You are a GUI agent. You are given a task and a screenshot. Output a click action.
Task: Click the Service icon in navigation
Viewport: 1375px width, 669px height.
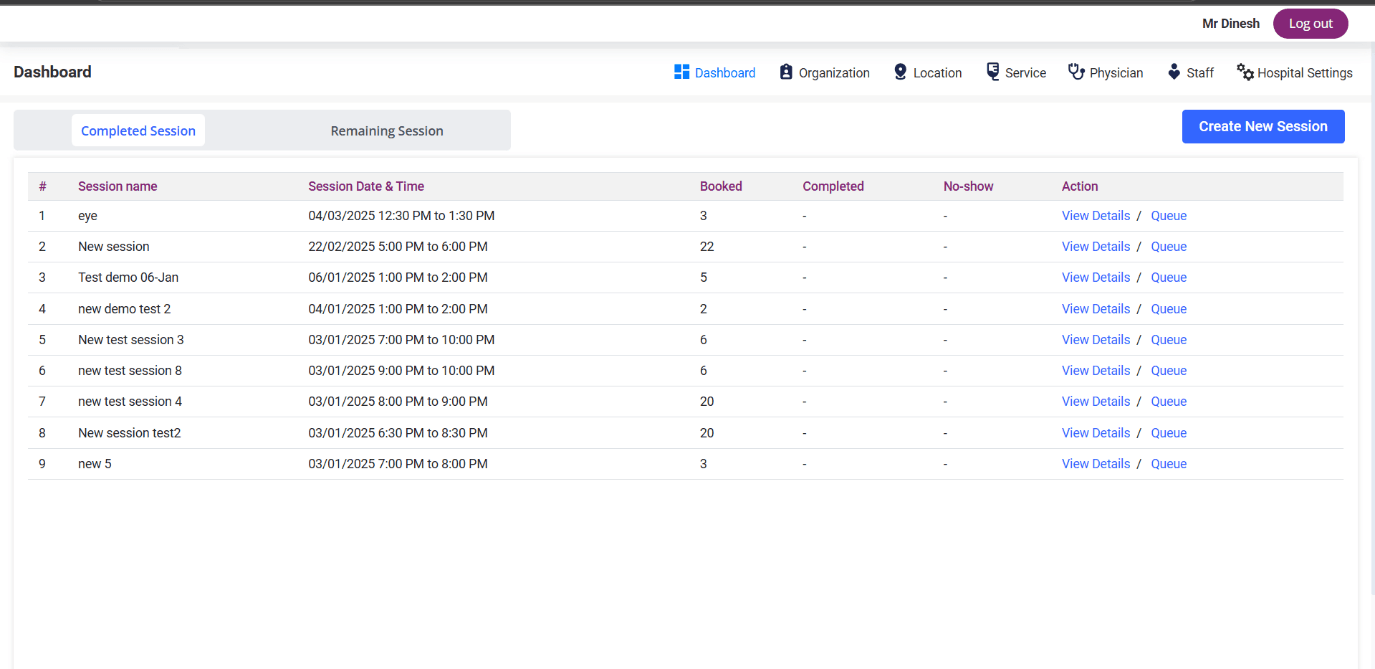(993, 72)
